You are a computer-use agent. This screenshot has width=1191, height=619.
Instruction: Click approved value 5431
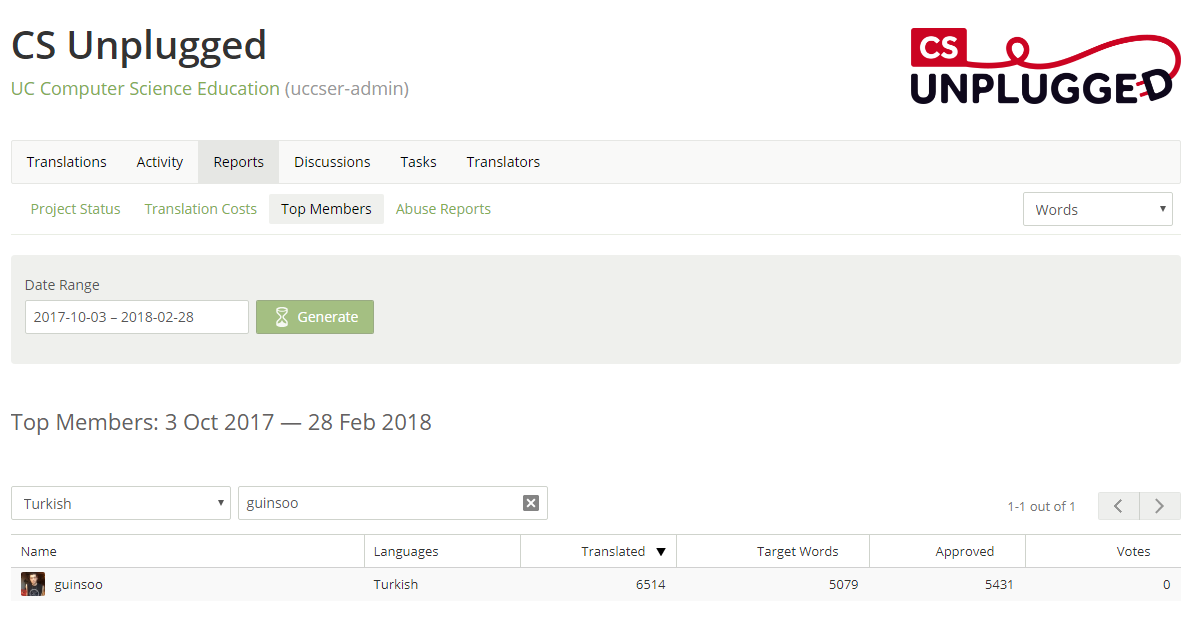(999, 584)
